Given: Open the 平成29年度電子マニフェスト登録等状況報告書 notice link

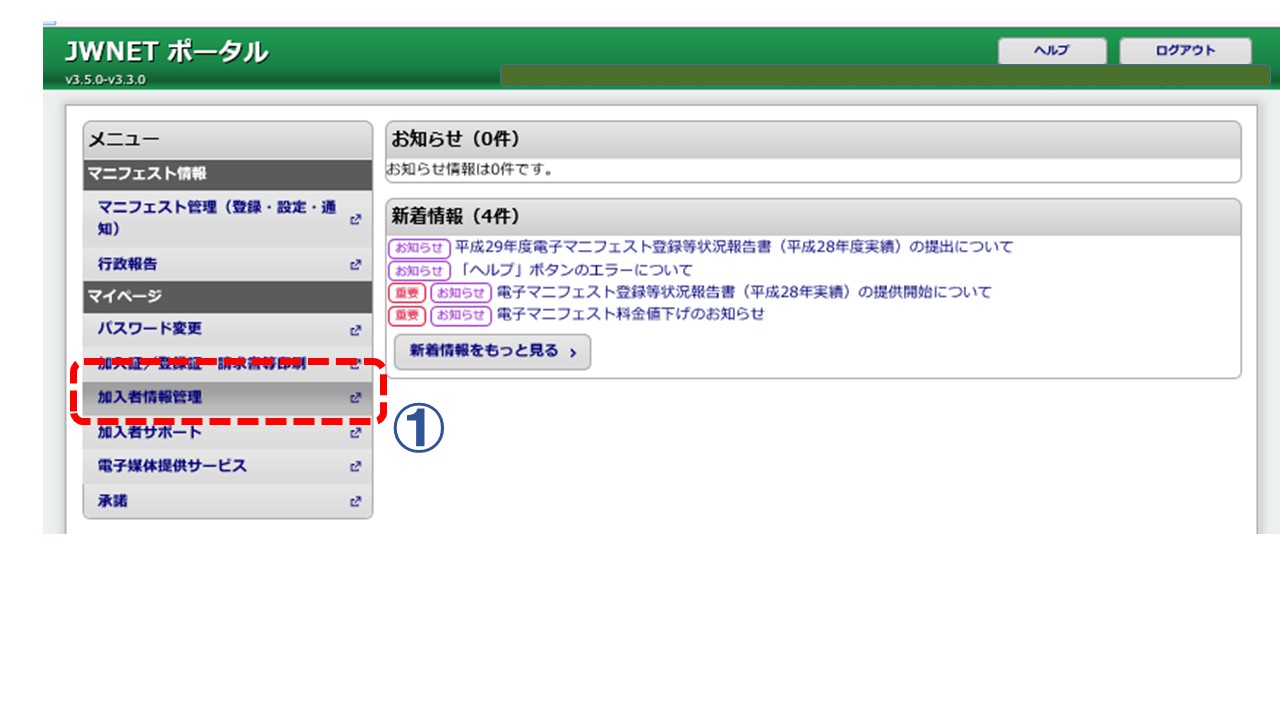Looking at the screenshot, I should click(x=733, y=247).
